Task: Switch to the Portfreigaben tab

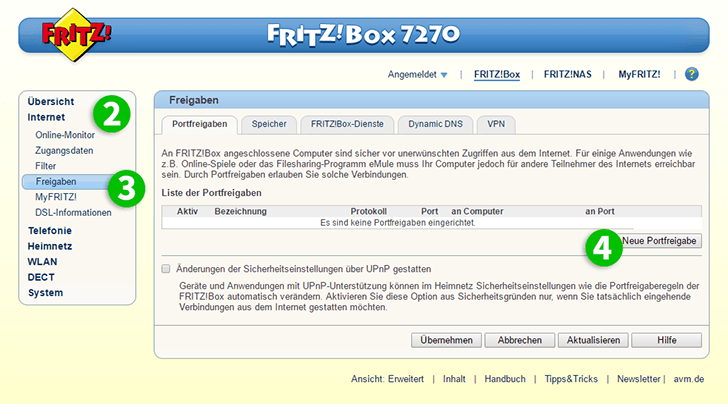Action: click(200, 124)
